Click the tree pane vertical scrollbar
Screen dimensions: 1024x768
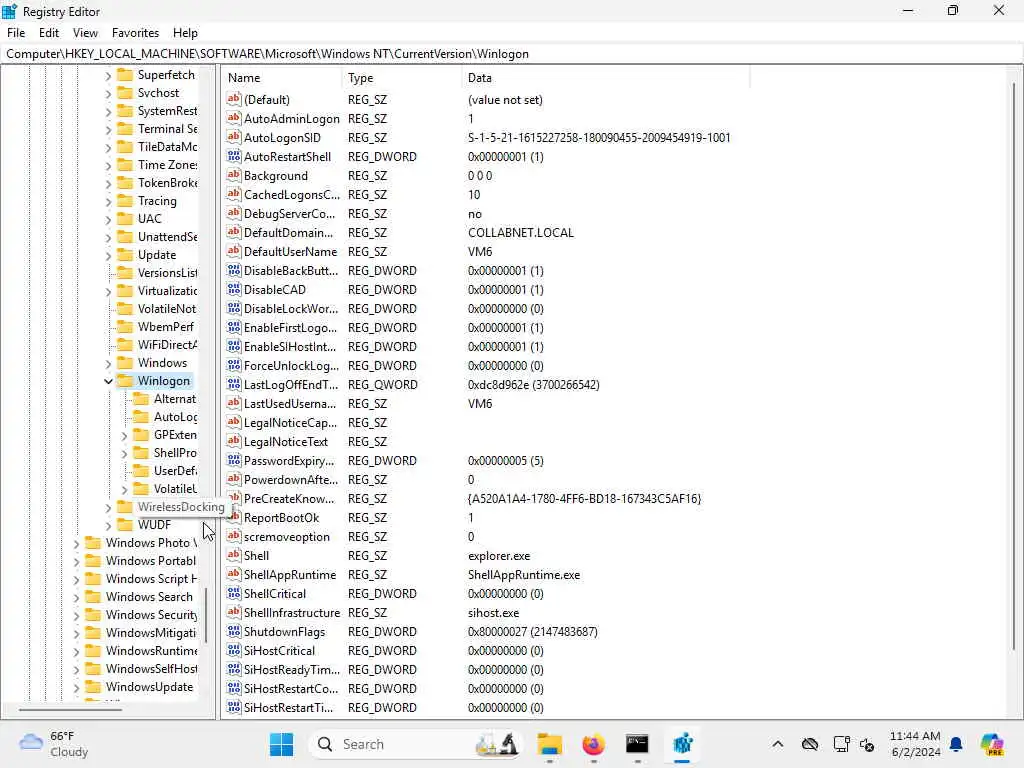tap(206, 615)
